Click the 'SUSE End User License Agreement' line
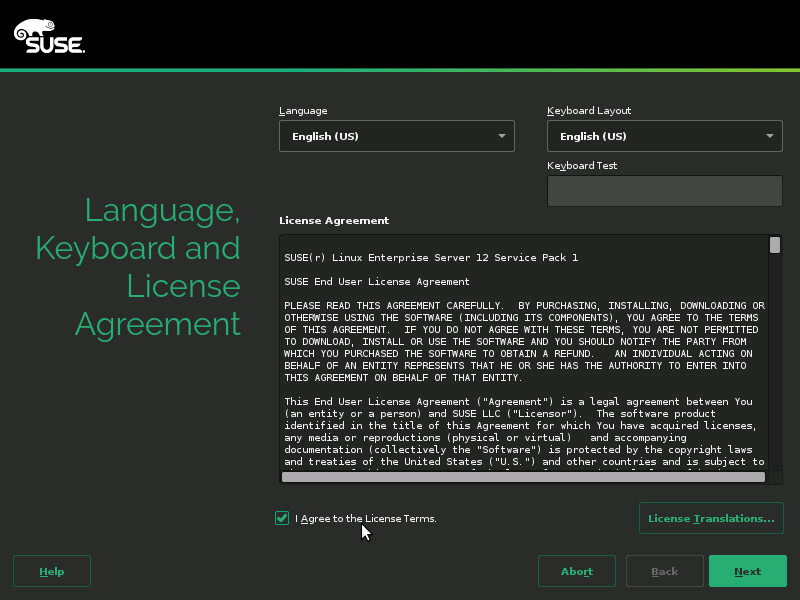This screenshot has height=600, width=800. 377,282
